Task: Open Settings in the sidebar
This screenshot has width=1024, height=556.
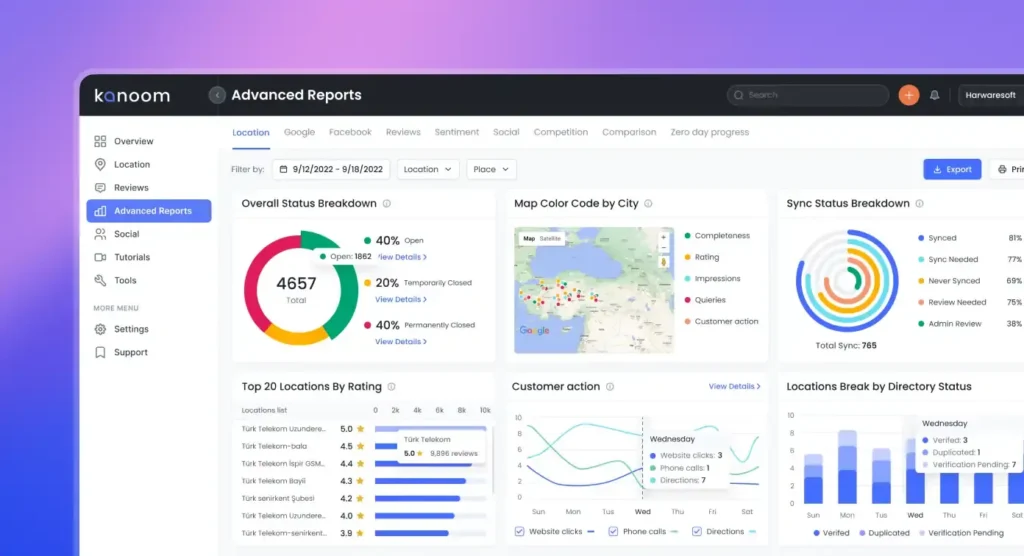Action: 130,329
